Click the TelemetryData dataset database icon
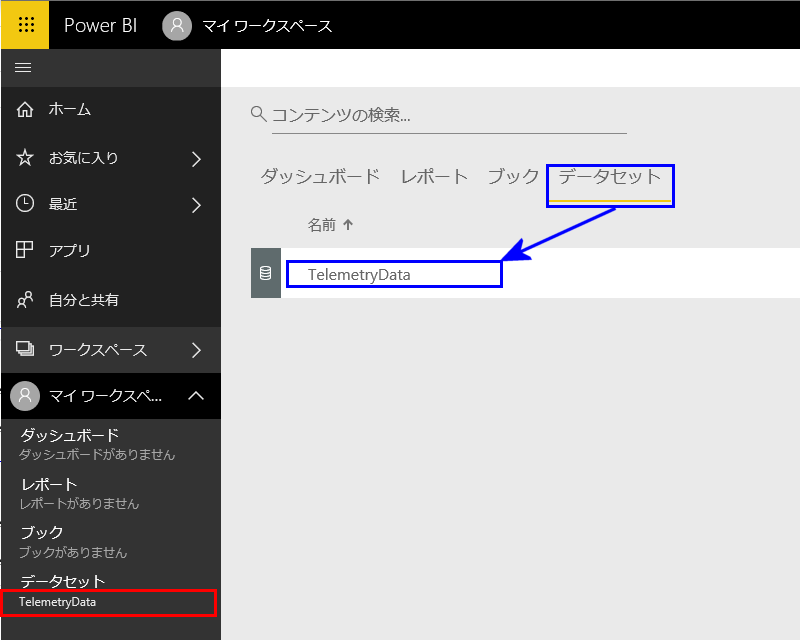 265,273
